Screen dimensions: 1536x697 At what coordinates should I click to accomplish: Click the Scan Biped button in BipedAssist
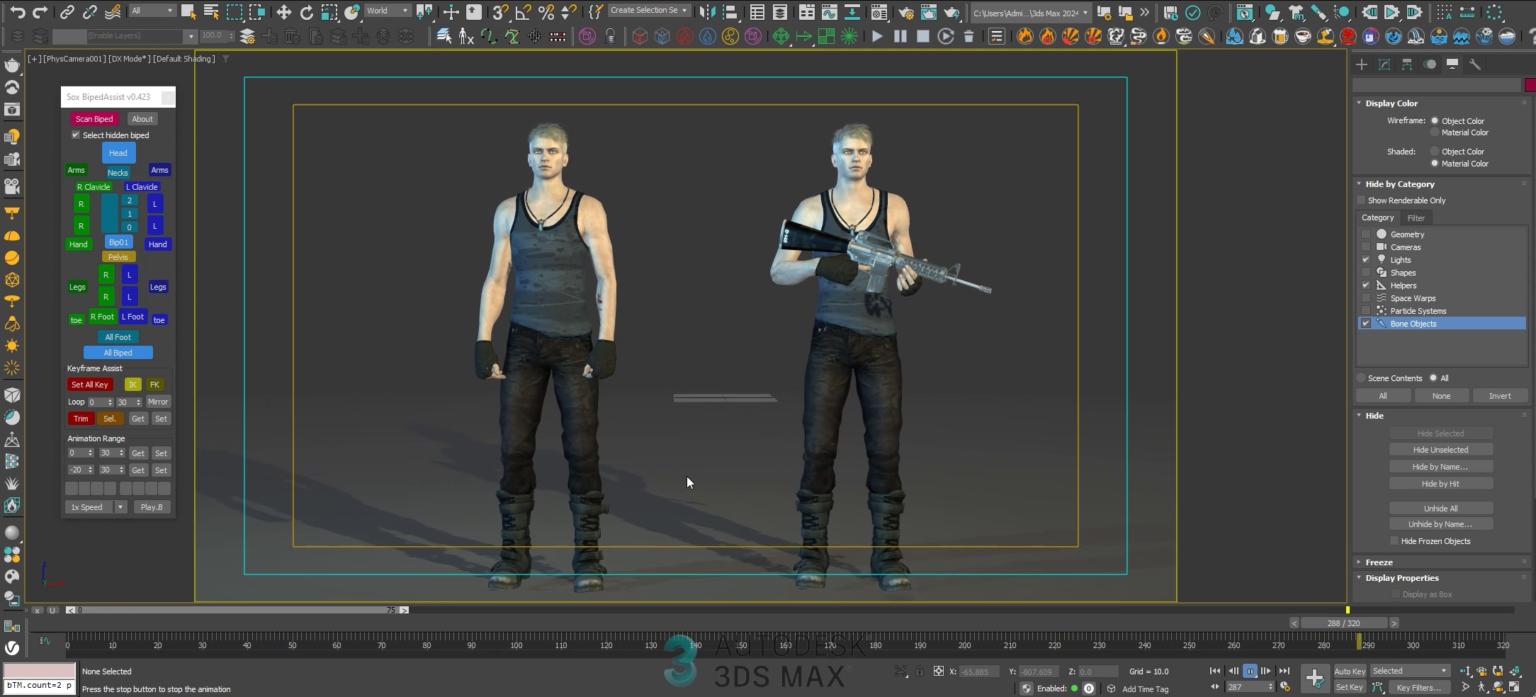pos(94,118)
